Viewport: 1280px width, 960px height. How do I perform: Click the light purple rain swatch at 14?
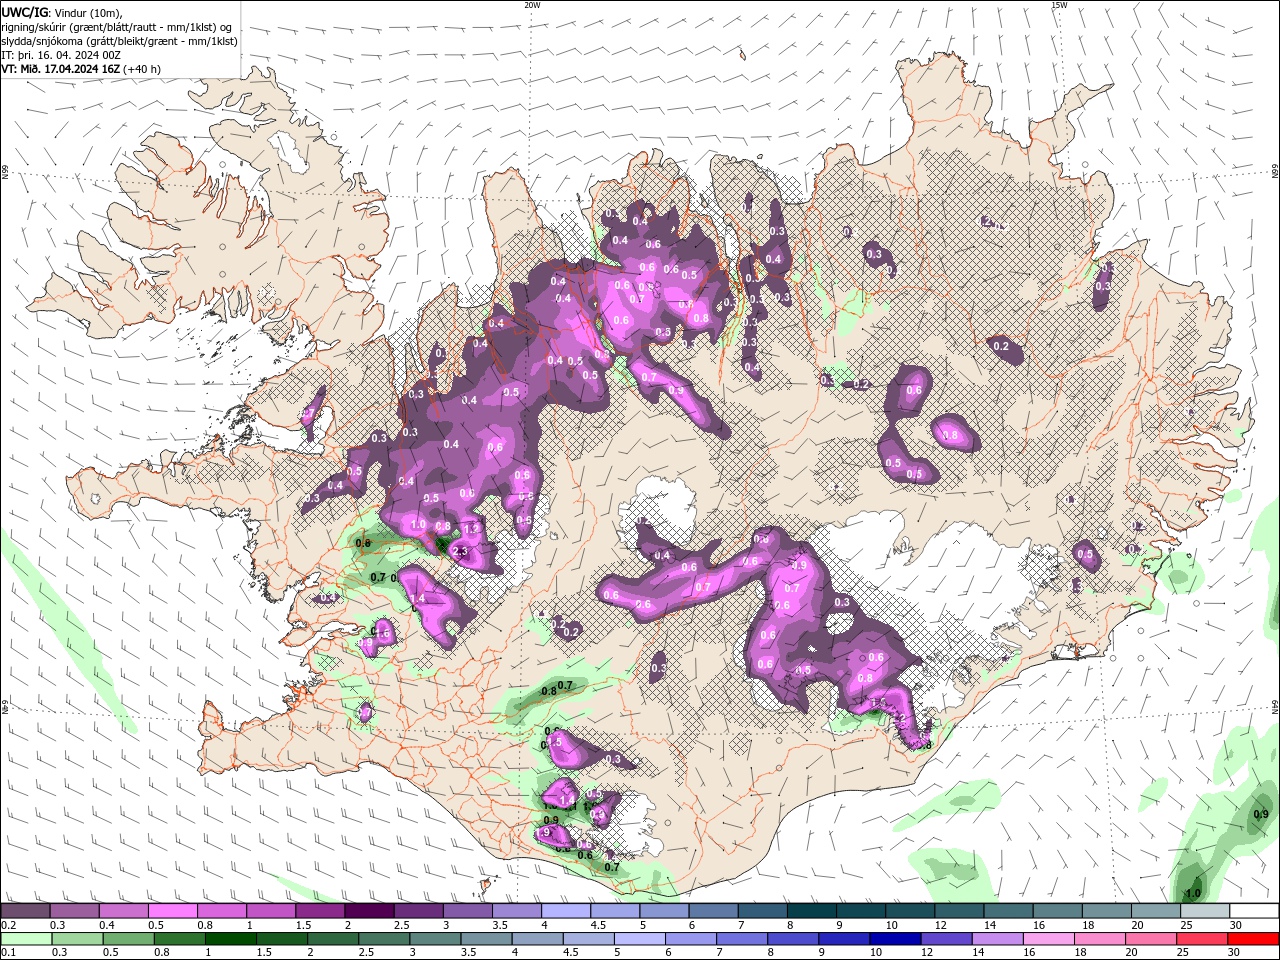pos(997,939)
